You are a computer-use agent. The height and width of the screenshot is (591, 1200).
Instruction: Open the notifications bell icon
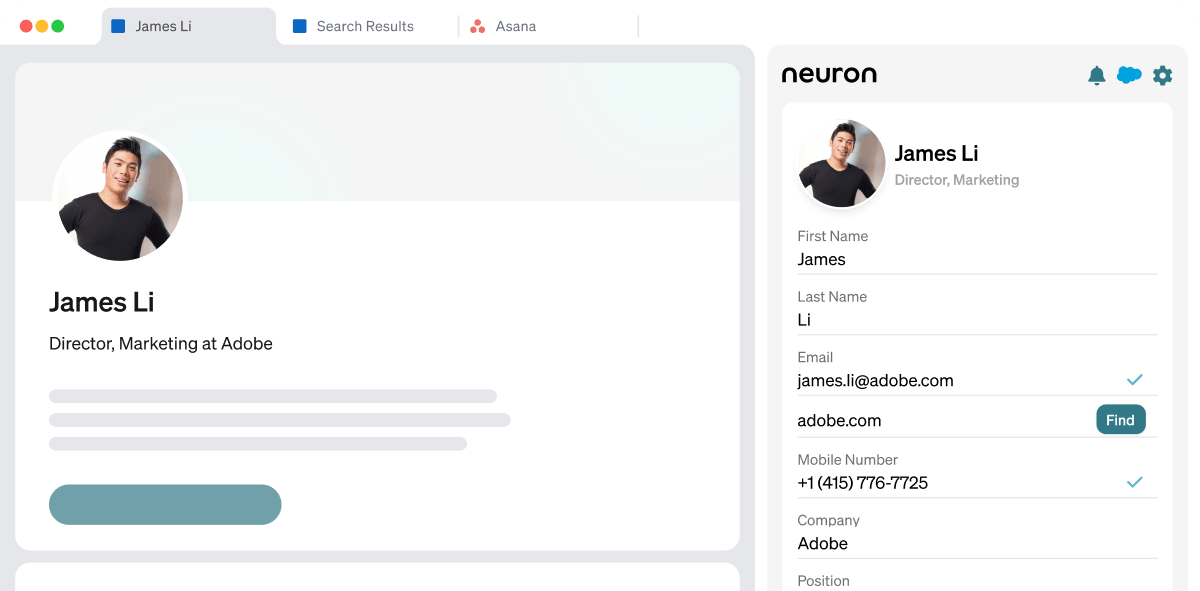1097,75
